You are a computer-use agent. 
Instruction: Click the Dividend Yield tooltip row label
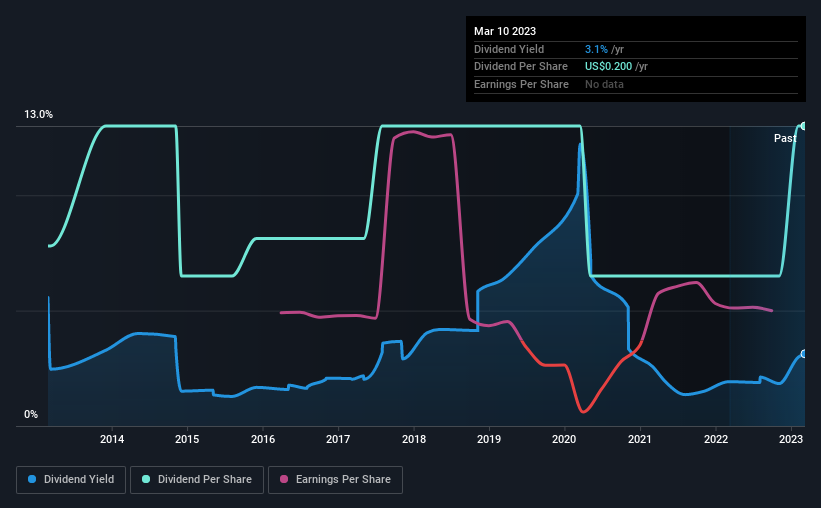(x=509, y=49)
